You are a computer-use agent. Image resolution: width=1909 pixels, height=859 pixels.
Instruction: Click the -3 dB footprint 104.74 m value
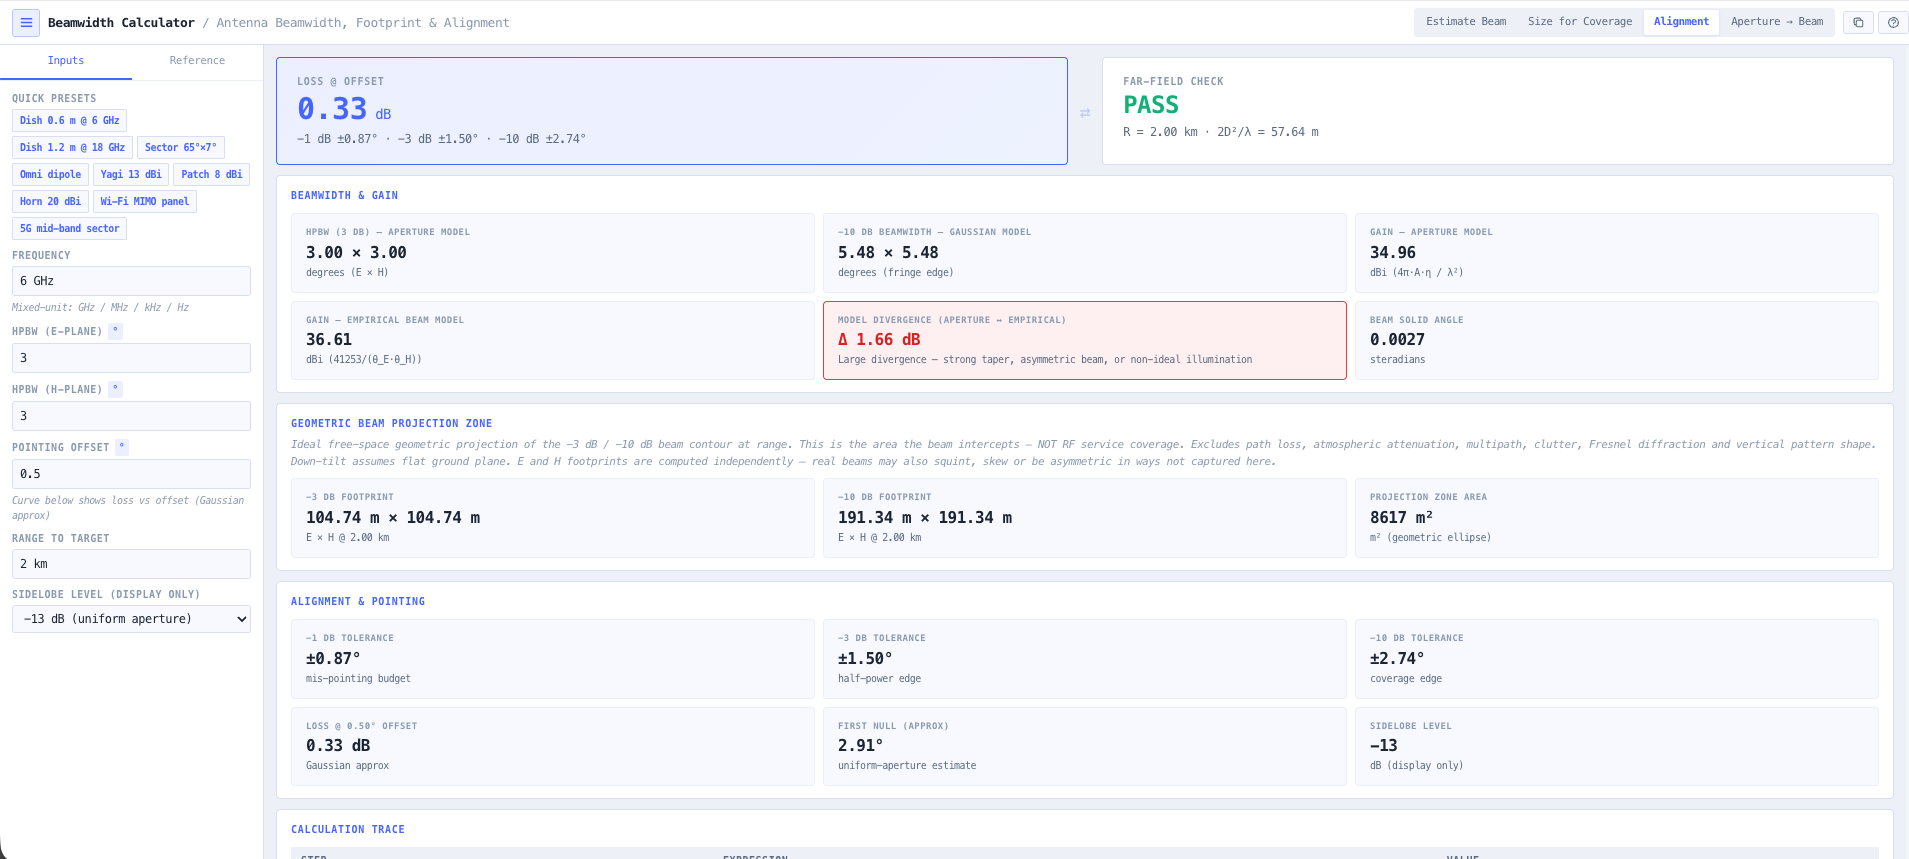pyautogui.click(x=393, y=518)
